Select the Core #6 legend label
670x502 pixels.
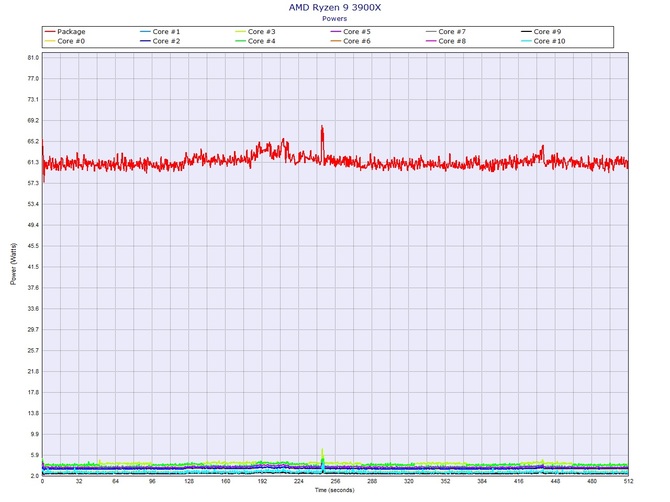(x=357, y=41)
